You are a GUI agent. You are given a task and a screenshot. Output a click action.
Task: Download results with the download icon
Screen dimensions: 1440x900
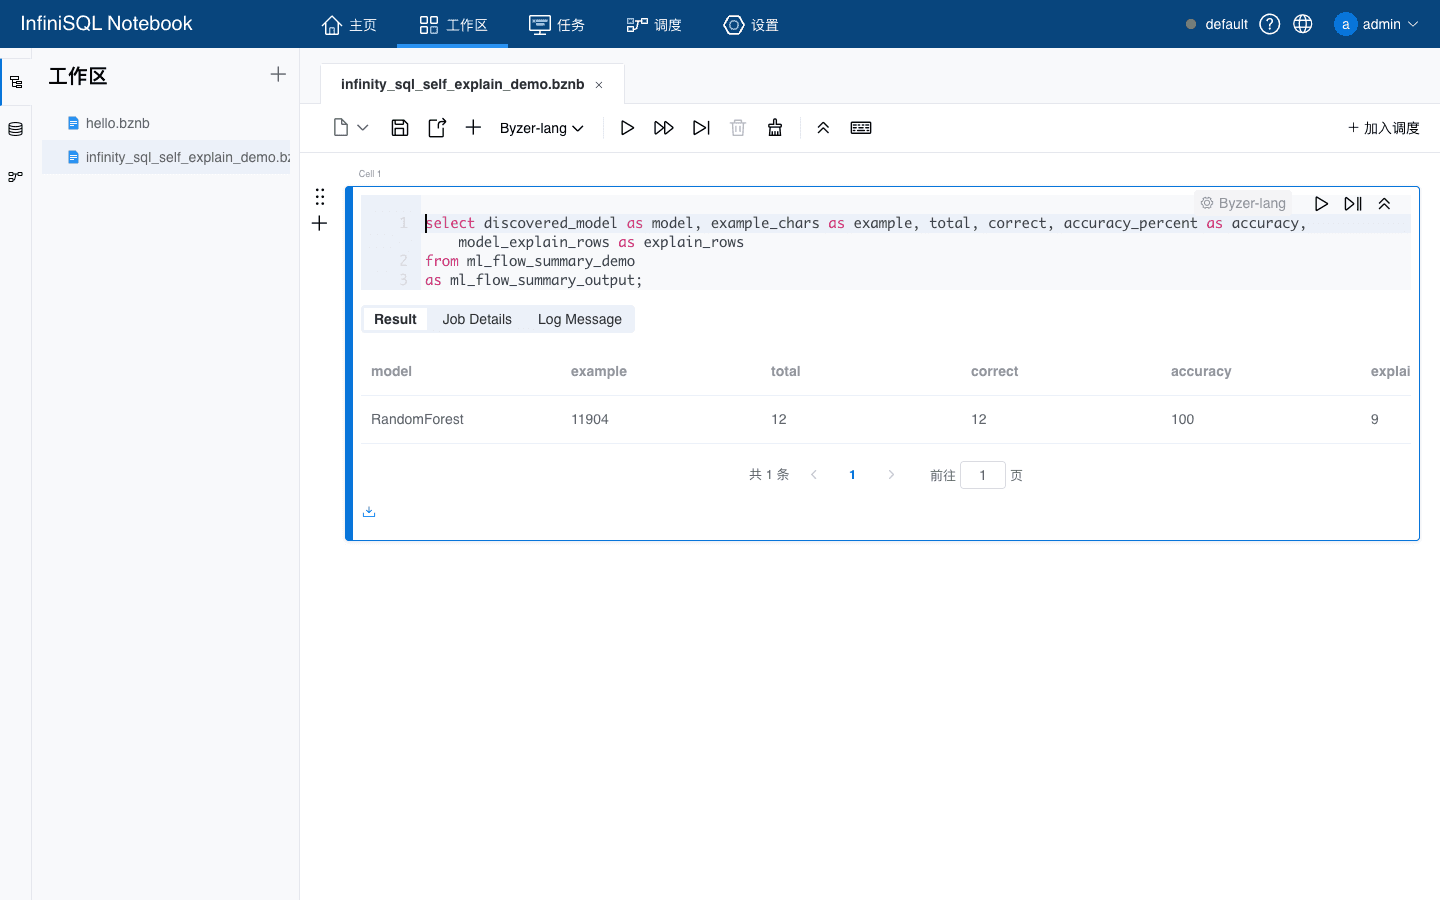[369, 512]
